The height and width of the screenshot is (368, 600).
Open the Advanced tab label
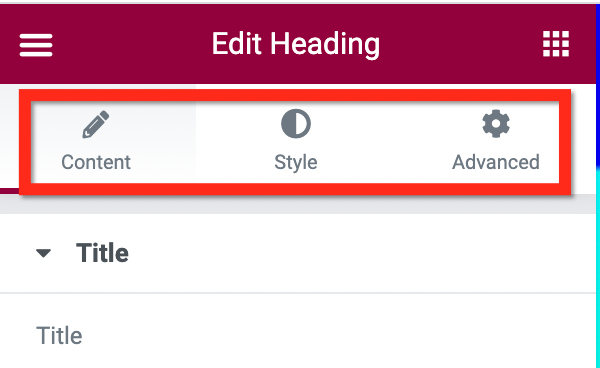coord(496,162)
